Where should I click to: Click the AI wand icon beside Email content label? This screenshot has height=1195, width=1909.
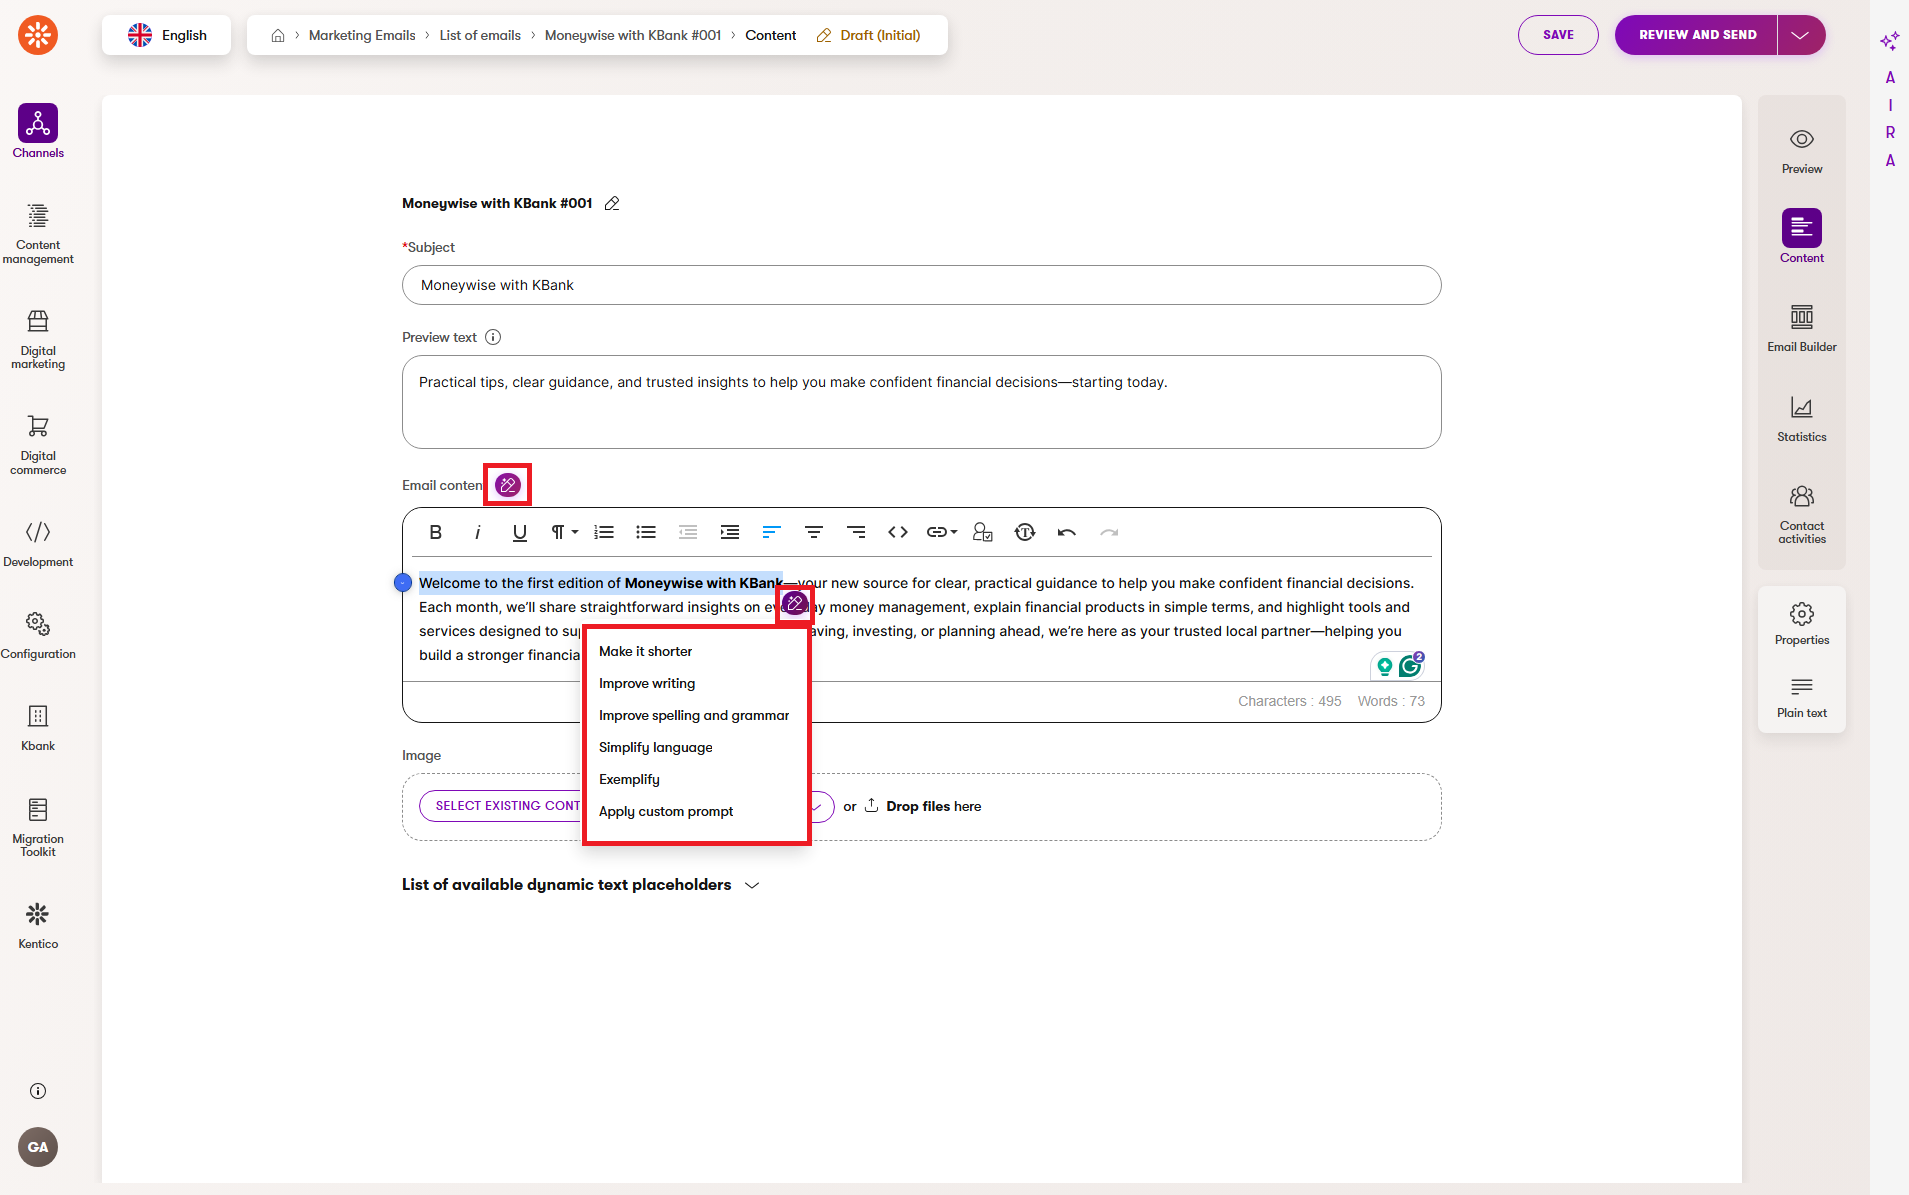click(508, 485)
